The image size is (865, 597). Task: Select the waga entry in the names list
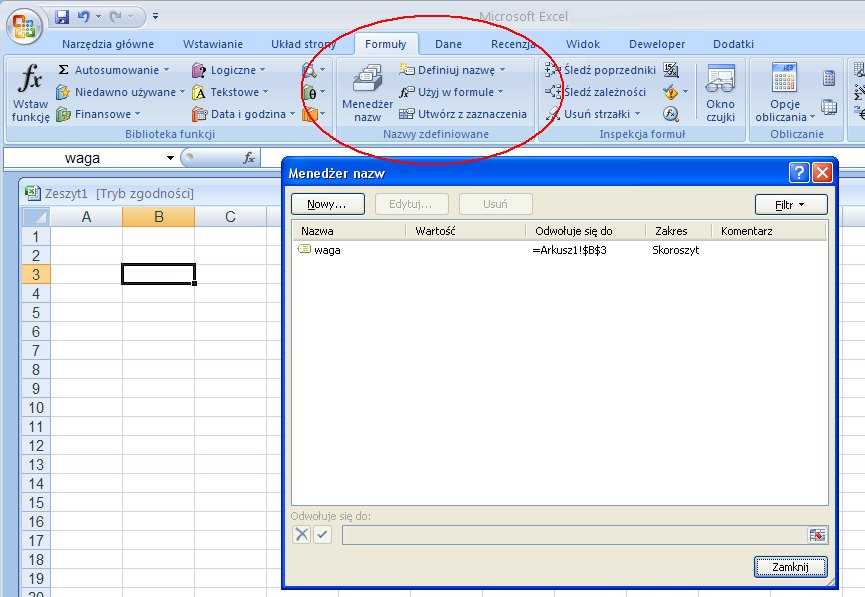(x=327, y=250)
